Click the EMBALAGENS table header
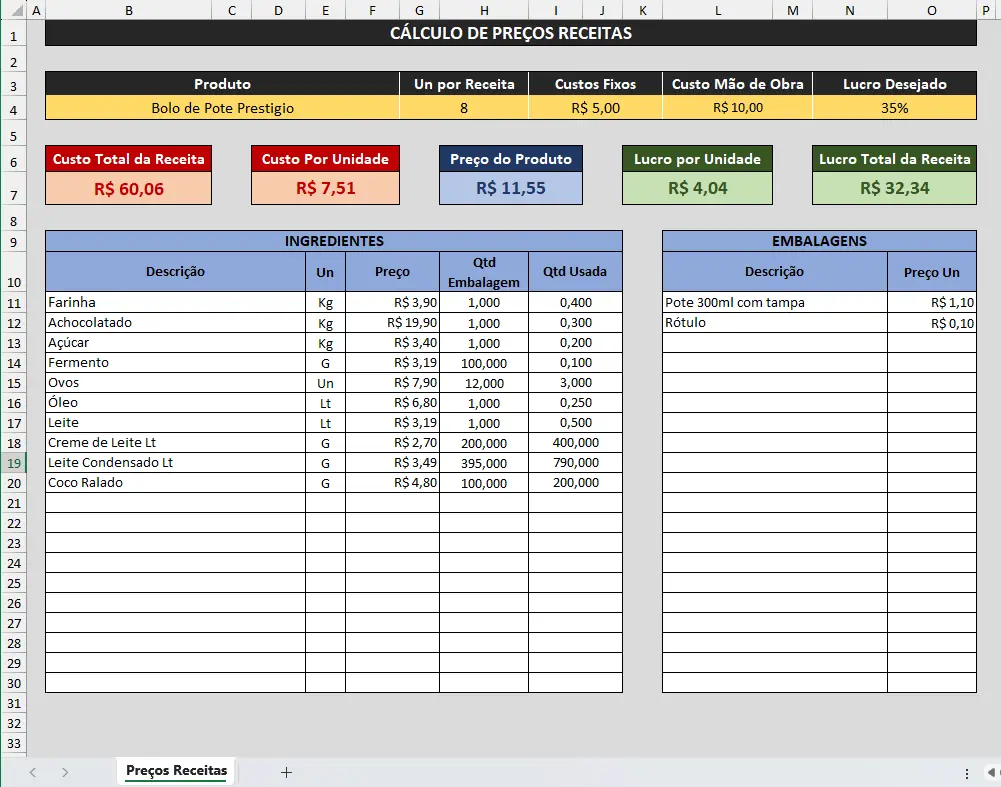Image resolution: width=1001 pixels, height=787 pixels. pyautogui.click(x=819, y=241)
